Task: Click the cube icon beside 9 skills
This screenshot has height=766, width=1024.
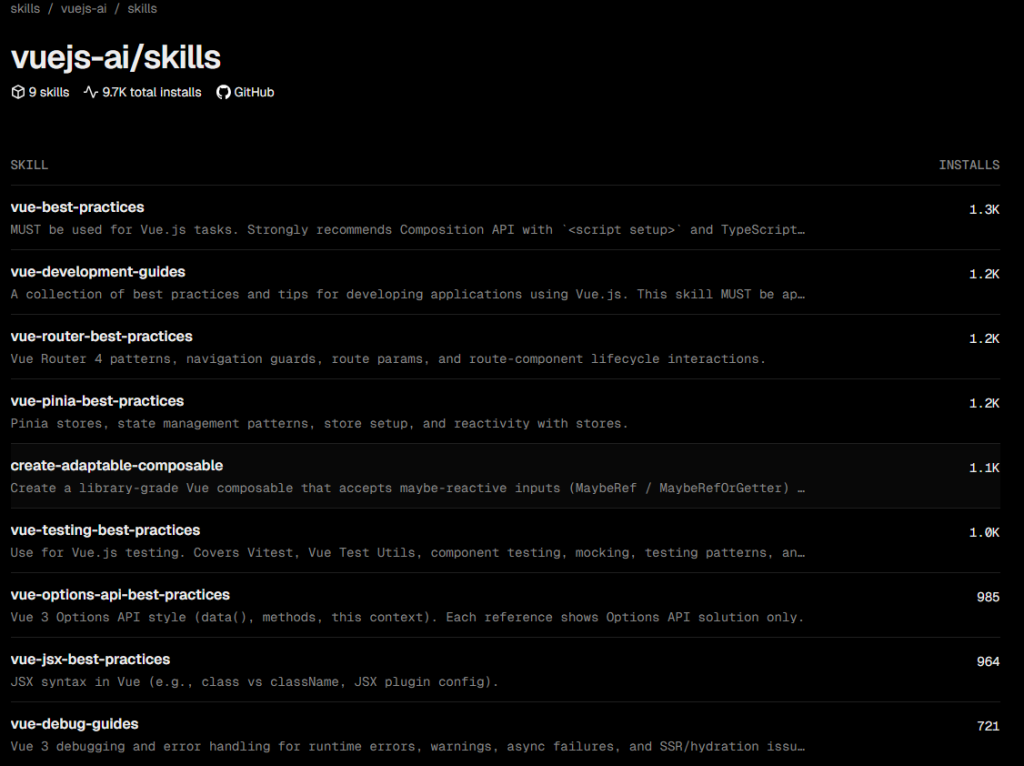Action: (x=17, y=92)
